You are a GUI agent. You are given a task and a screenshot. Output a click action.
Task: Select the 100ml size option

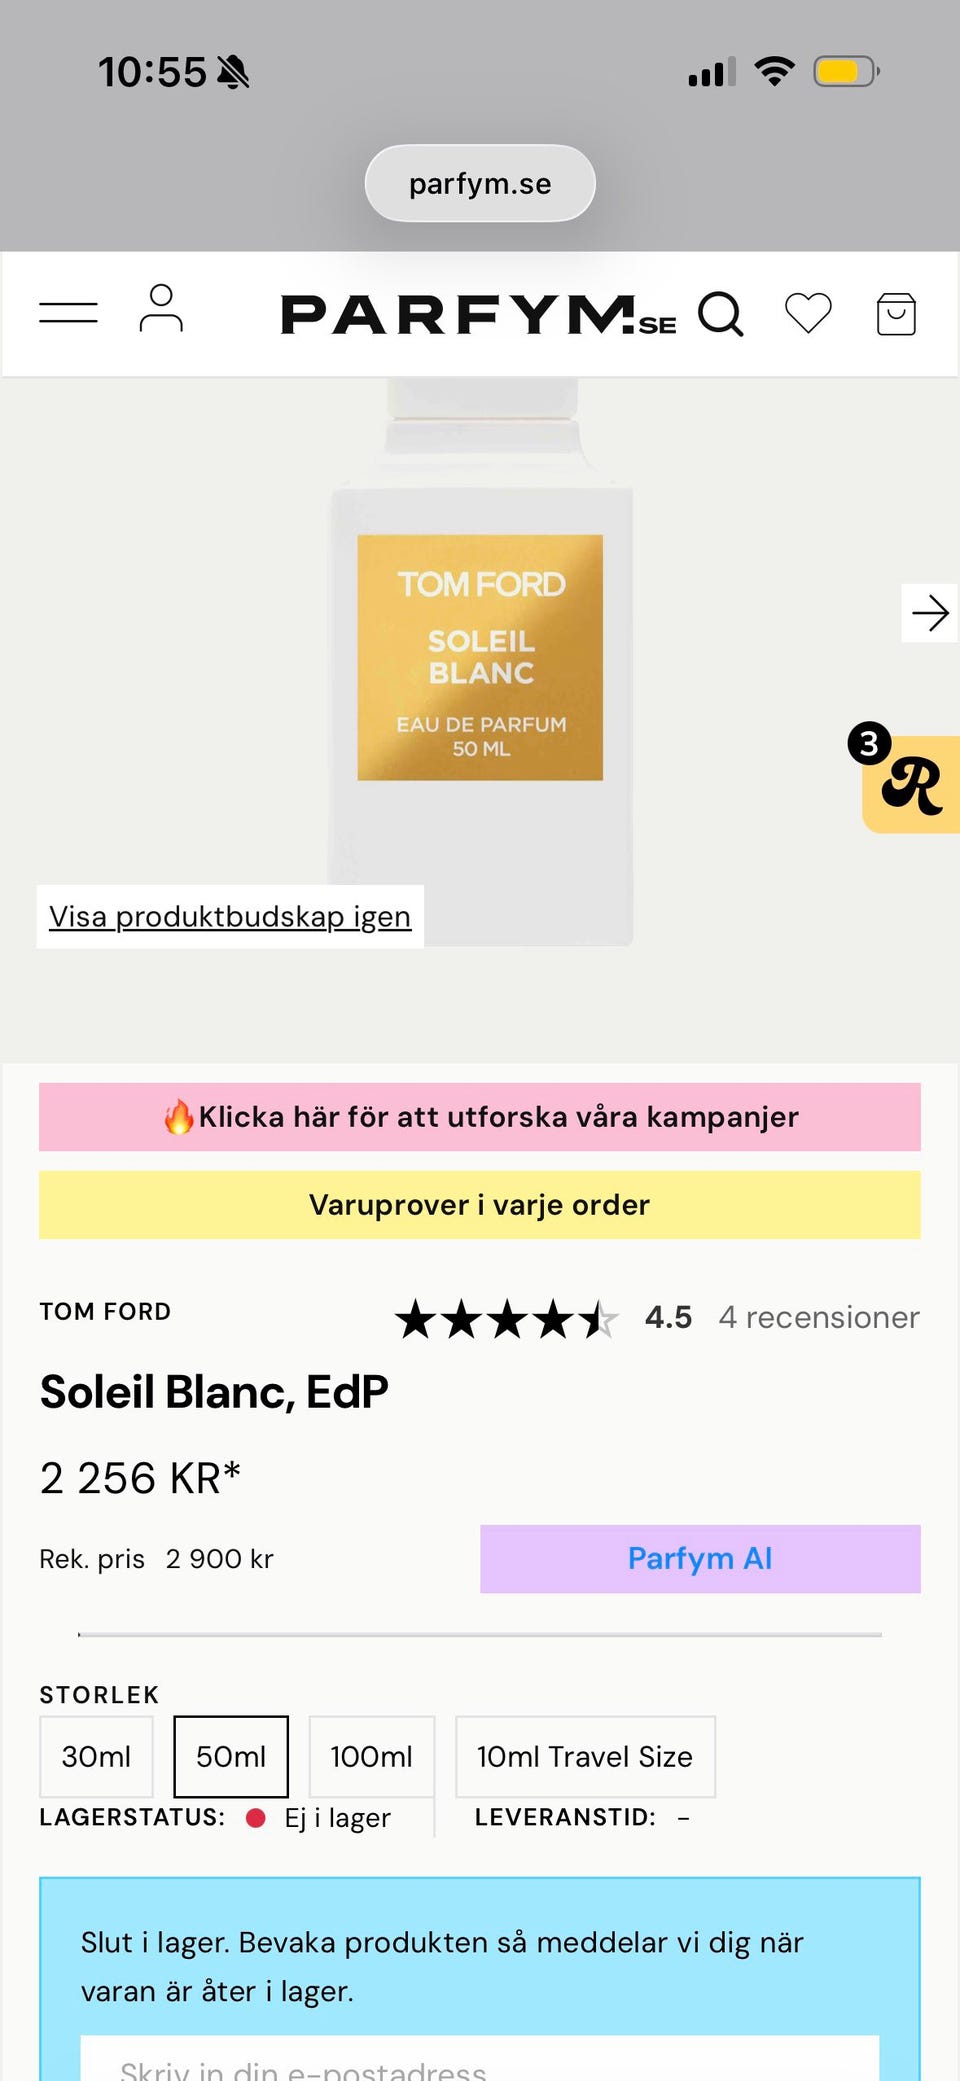pos(371,1756)
